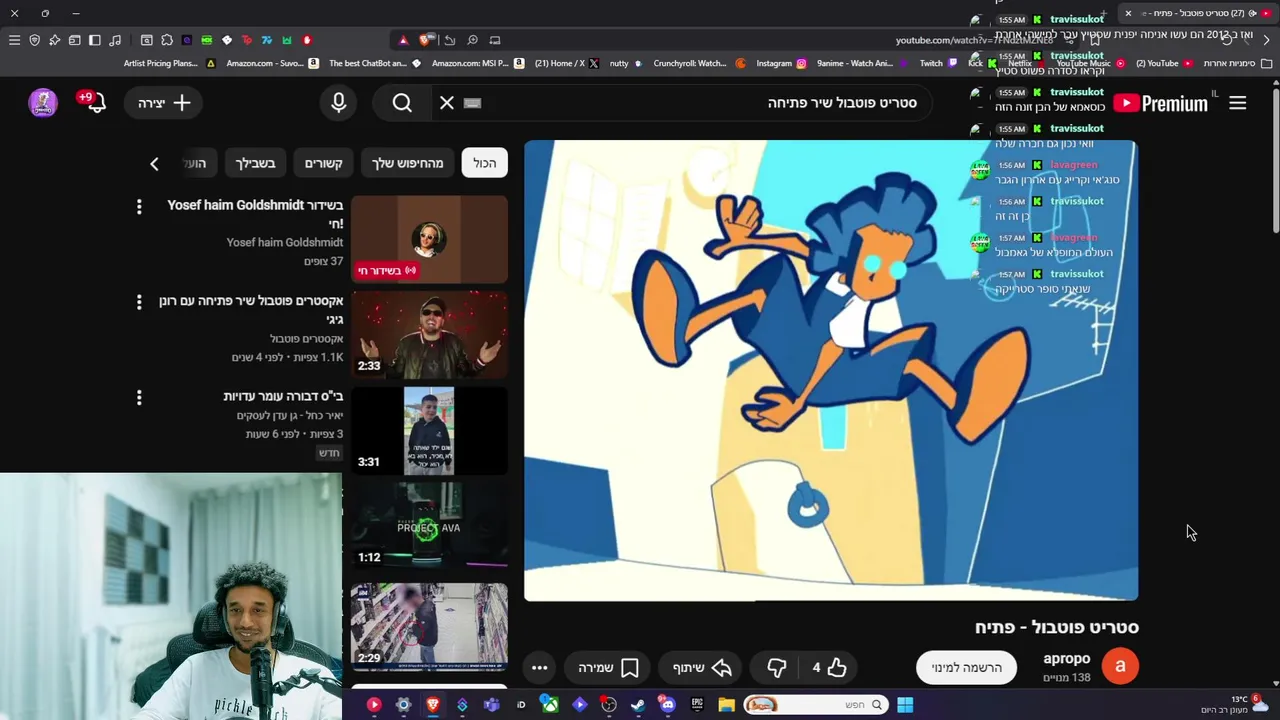Open more actions three-dot menu under video
The height and width of the screenshot is (720, 1280).
click(539, 667)
